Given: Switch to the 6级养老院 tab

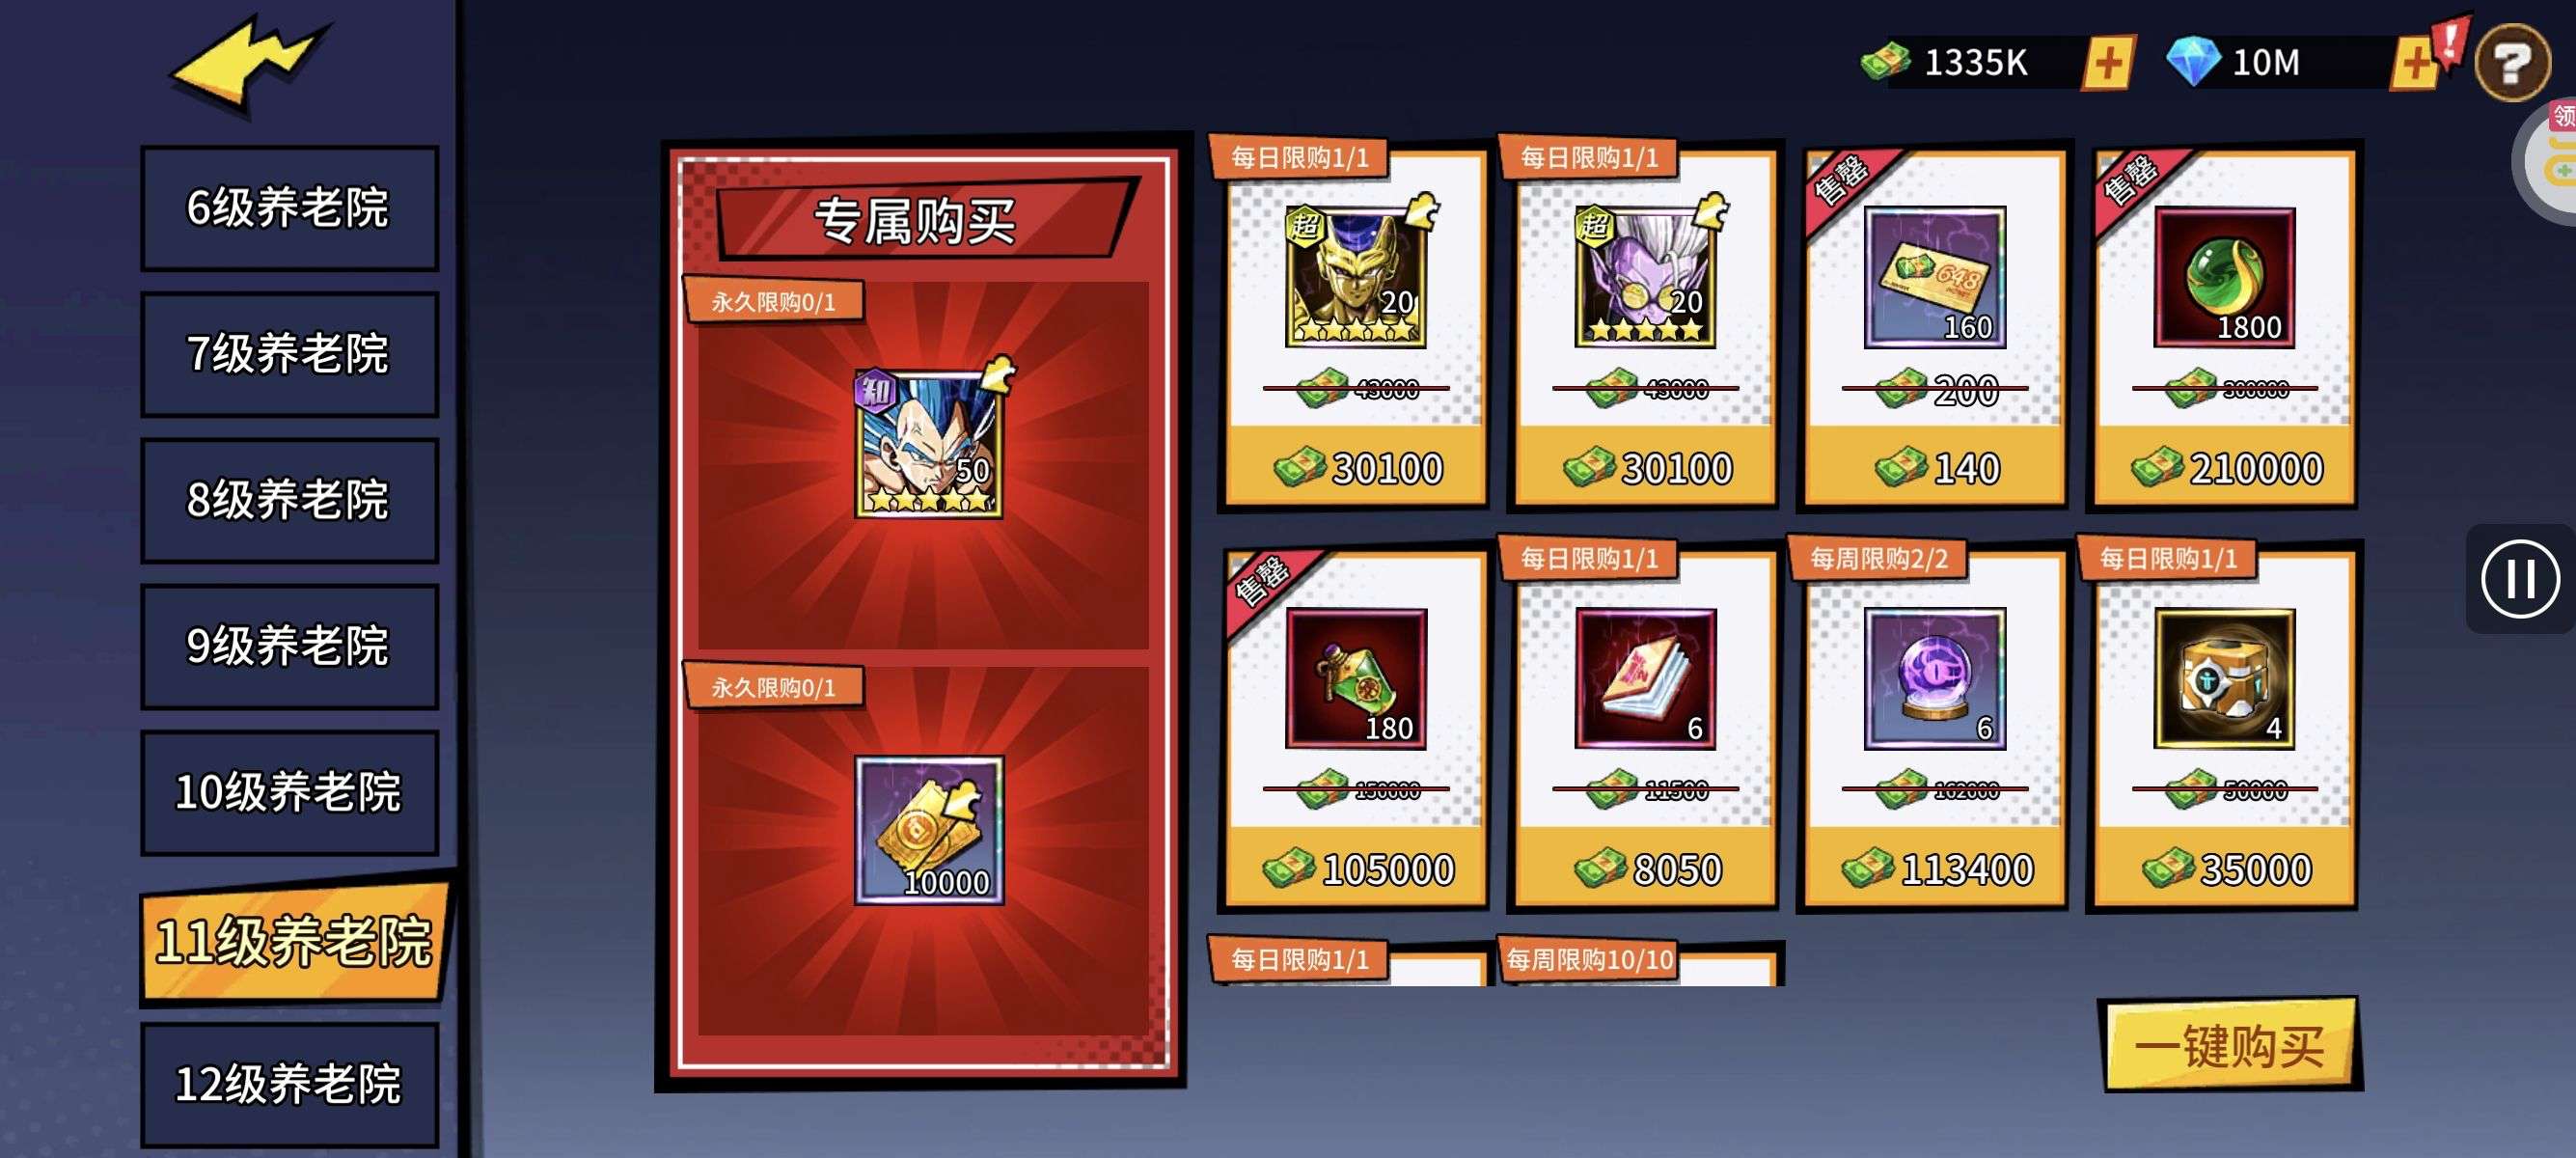Looking at the screenshot, I should 289,208.
